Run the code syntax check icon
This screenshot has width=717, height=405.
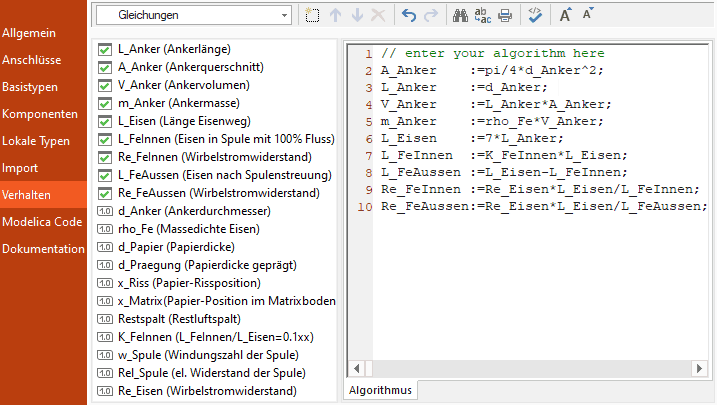[536, 16]
